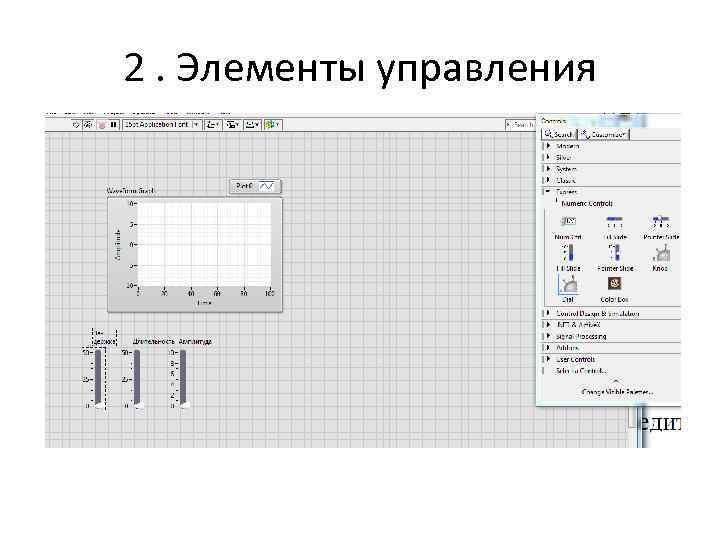Click the Time X-axis label
This screenshot has width=720, height=540.
(204, 303)
